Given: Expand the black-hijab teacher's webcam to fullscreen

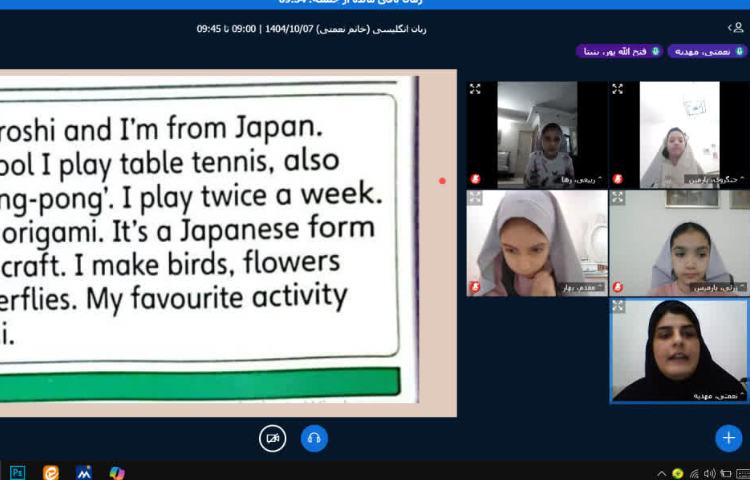Looking at the screenshot, I should click(x=618, y=306).
